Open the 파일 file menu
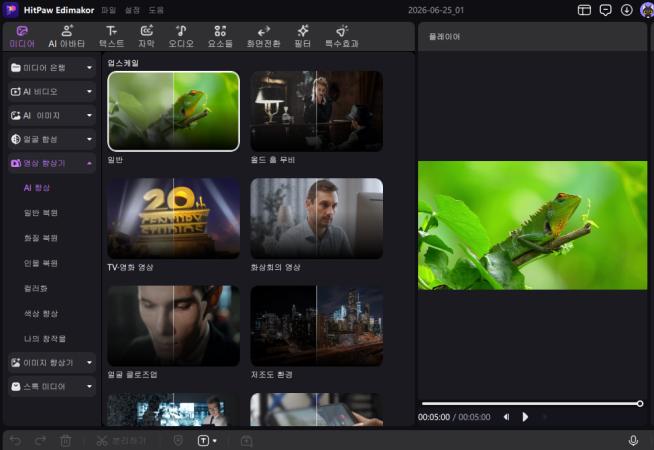The height and width of the screenshot is (450, 654). [x=108, y=10]
